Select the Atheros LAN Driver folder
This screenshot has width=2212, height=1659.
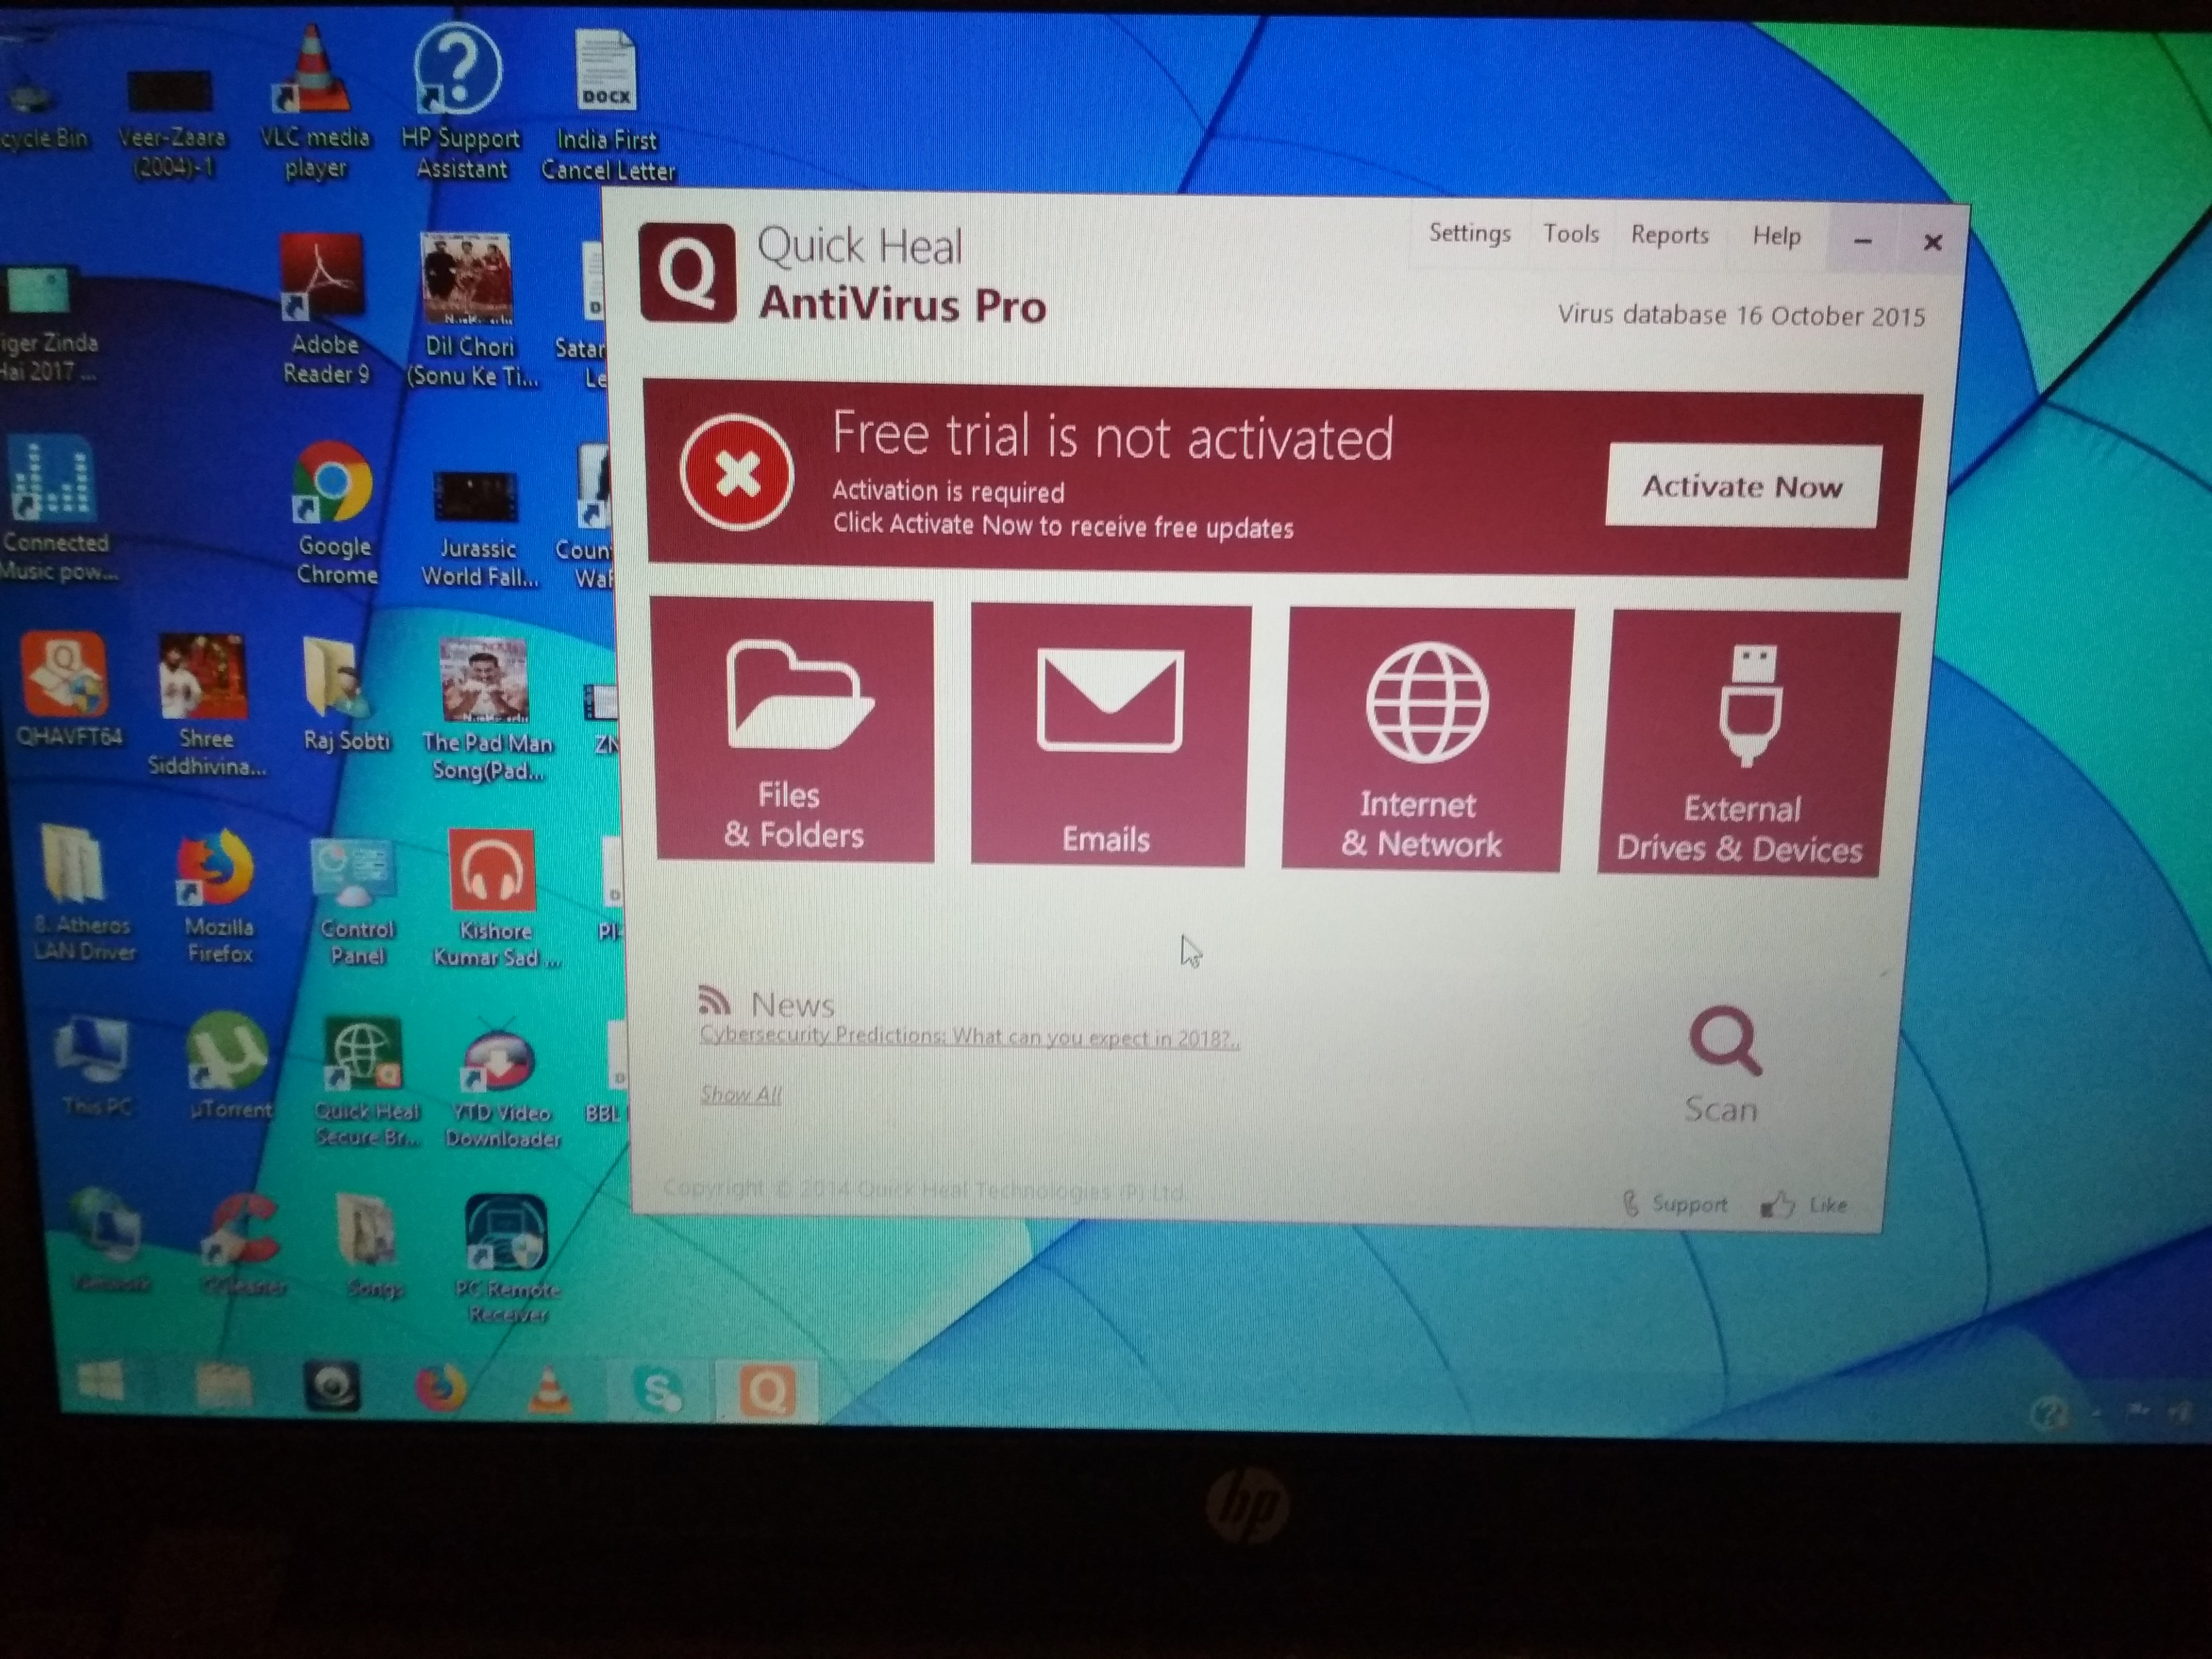click(81, 893)
